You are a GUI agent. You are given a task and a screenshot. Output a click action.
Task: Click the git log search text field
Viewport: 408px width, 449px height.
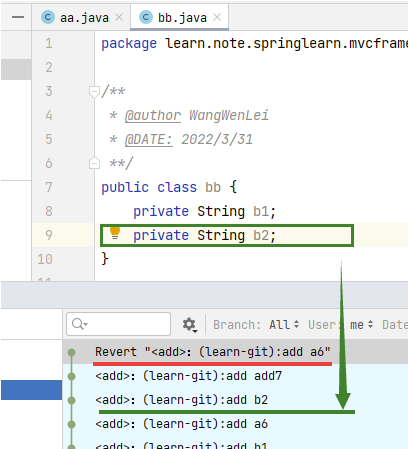tap(119, 324)
